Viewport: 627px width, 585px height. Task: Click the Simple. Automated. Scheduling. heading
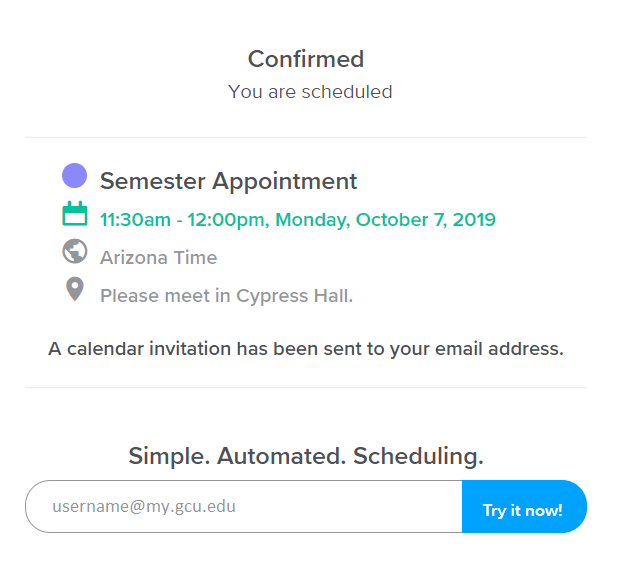pos(306,456)
